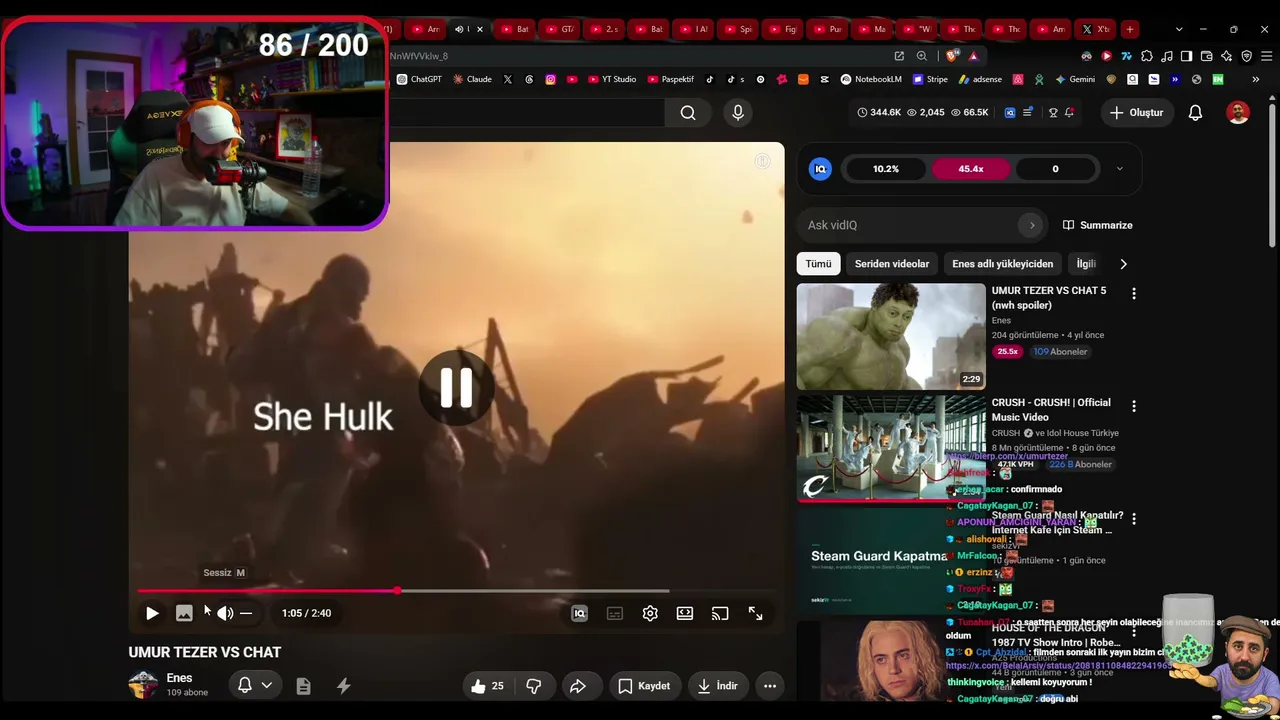Play the video with the play button
This screenshot has width=1280, height=720.
[x=152, y=613]
